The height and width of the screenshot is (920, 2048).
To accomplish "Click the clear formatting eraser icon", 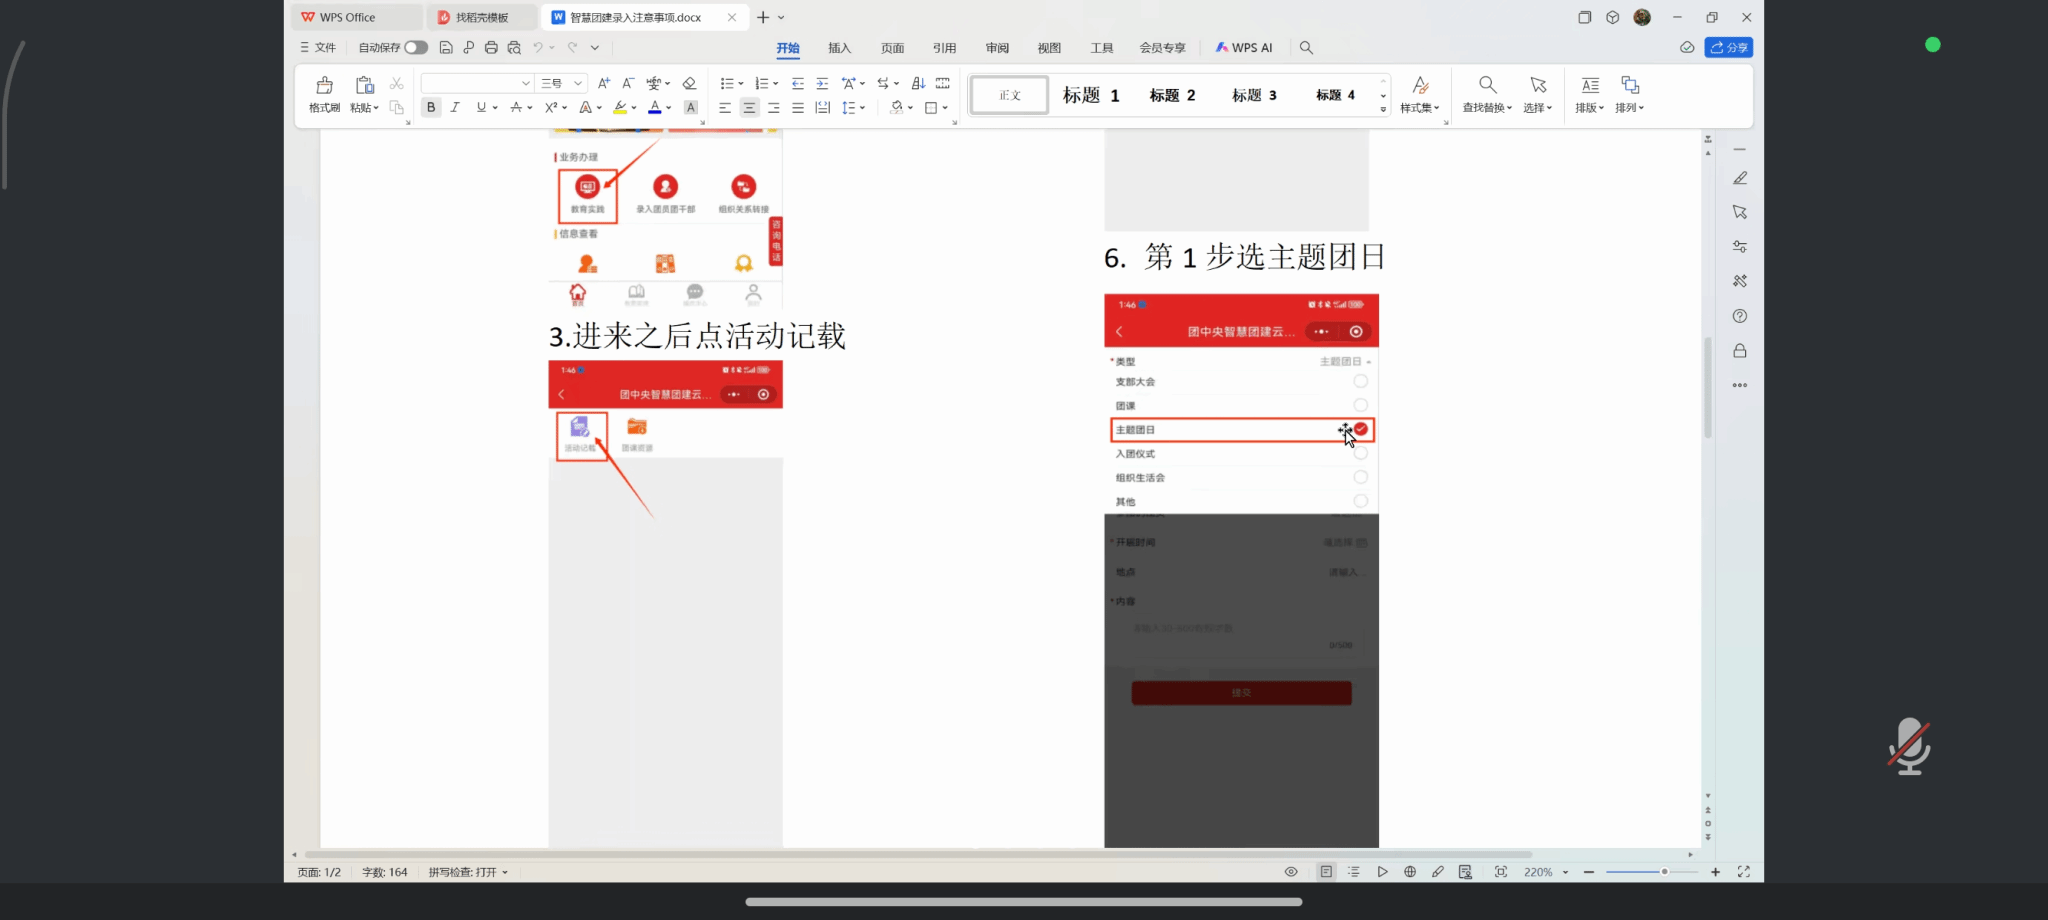I will 689,83.
